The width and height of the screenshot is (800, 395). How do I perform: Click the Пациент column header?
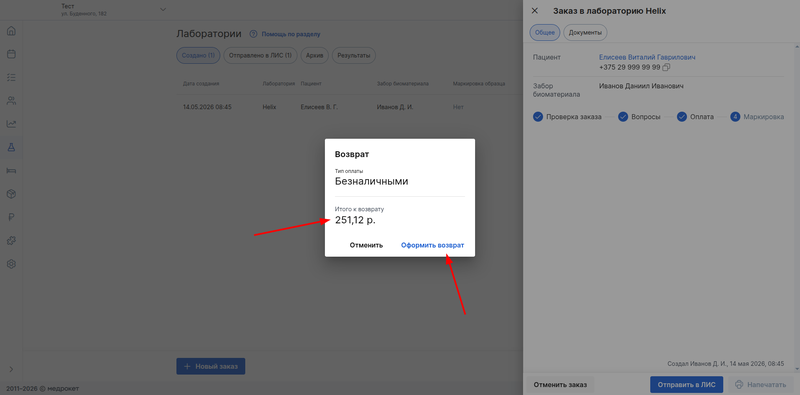[x=311, y=84]
